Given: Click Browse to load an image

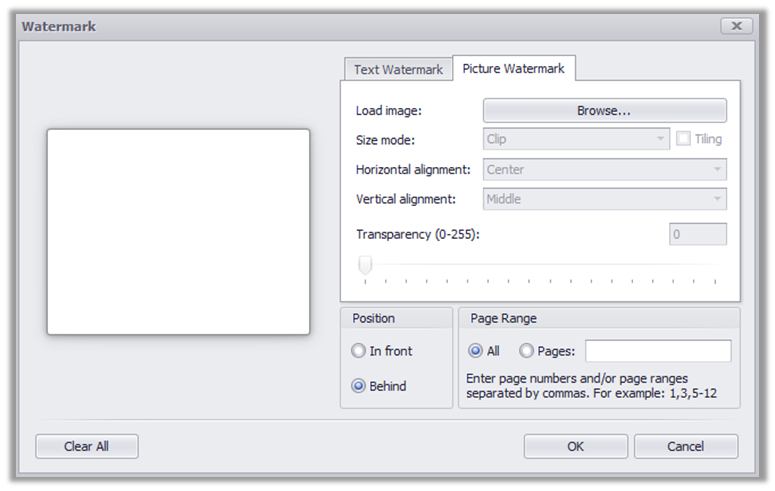Looking at the screenshot, I should tap(604, 111).
